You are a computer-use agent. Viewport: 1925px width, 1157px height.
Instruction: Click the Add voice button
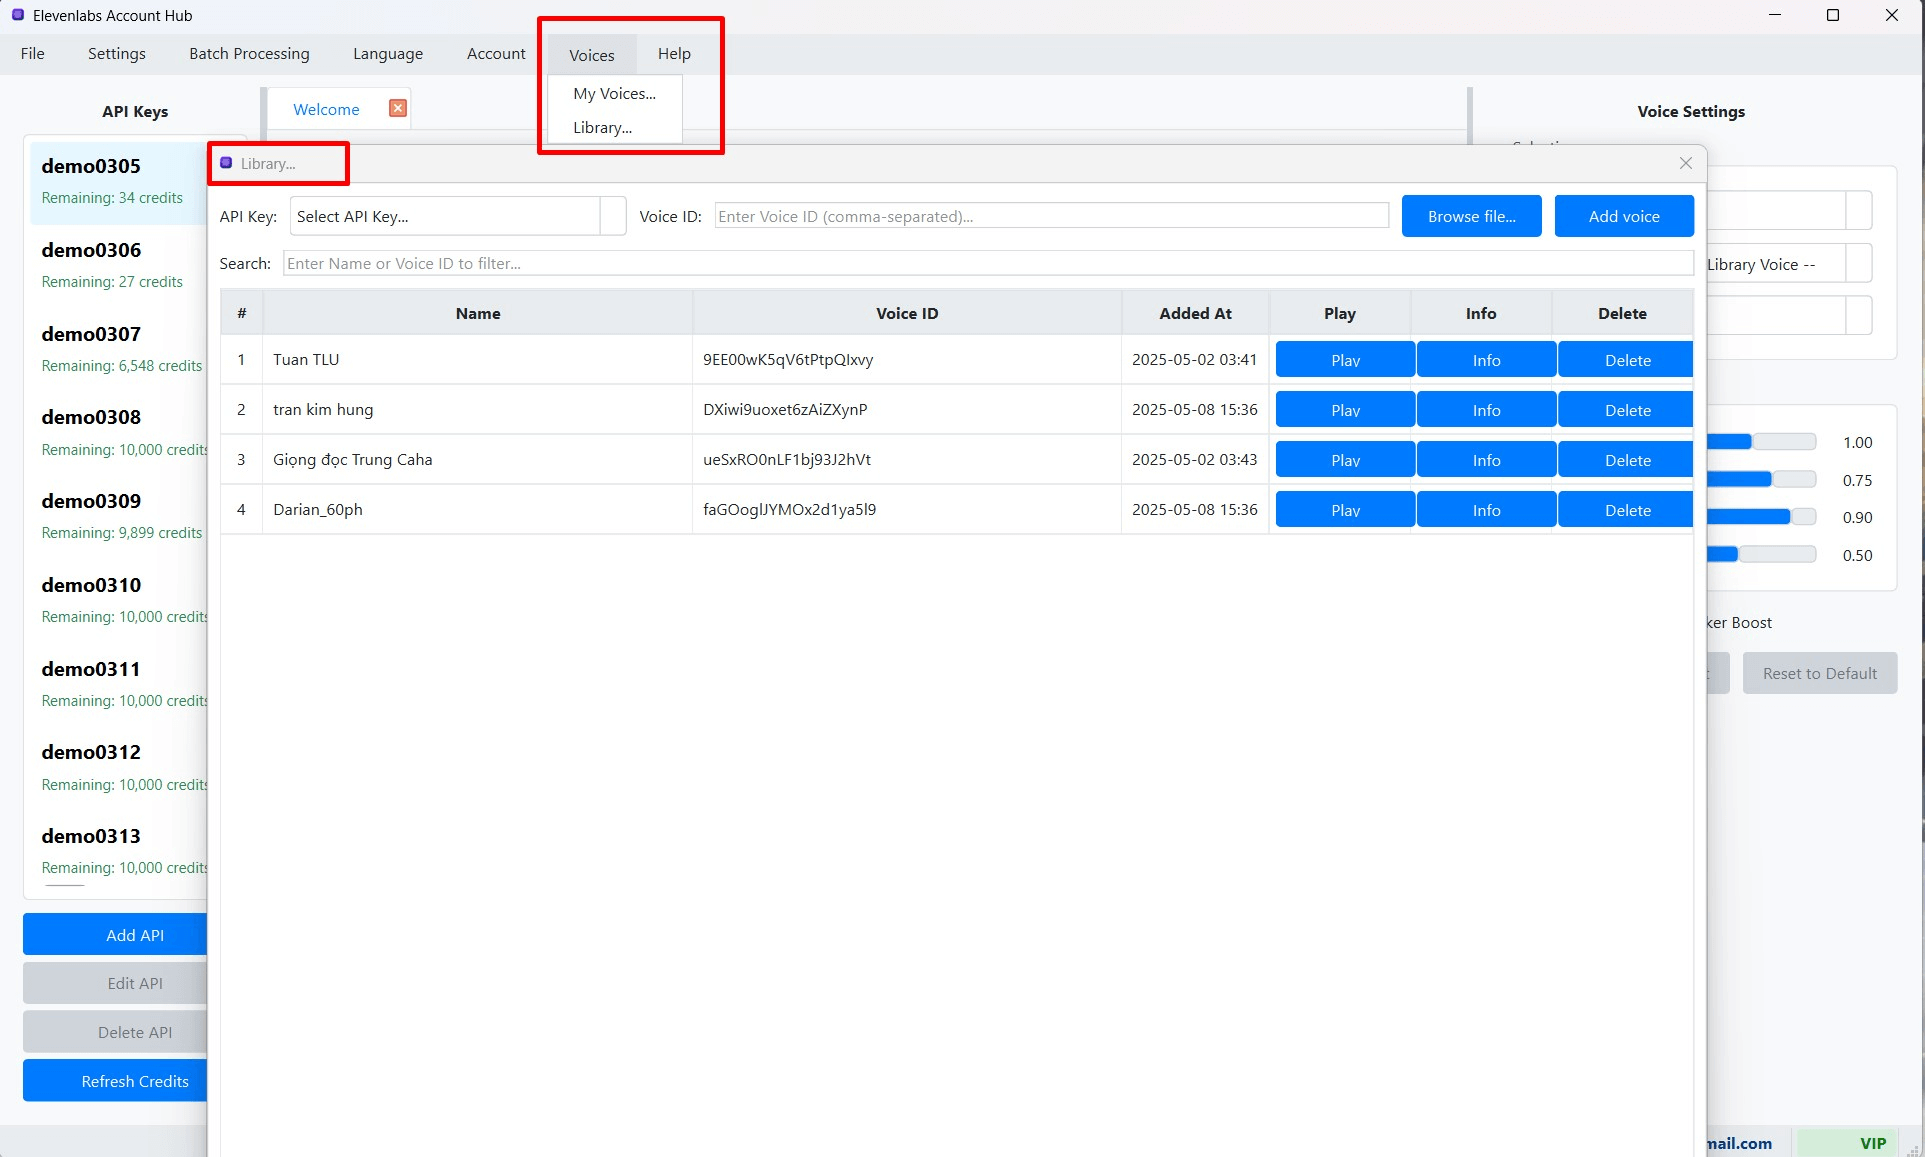tap(1623, 216)
